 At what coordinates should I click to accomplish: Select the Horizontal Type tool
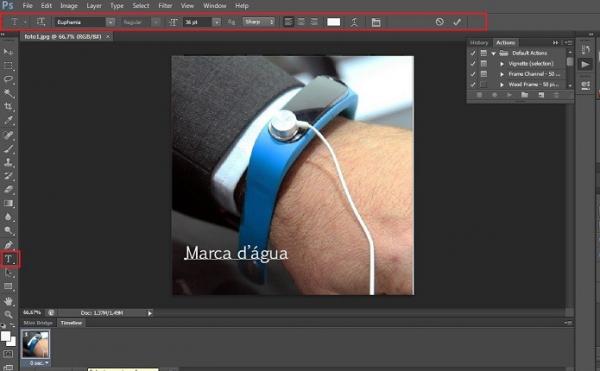(9, 259)
